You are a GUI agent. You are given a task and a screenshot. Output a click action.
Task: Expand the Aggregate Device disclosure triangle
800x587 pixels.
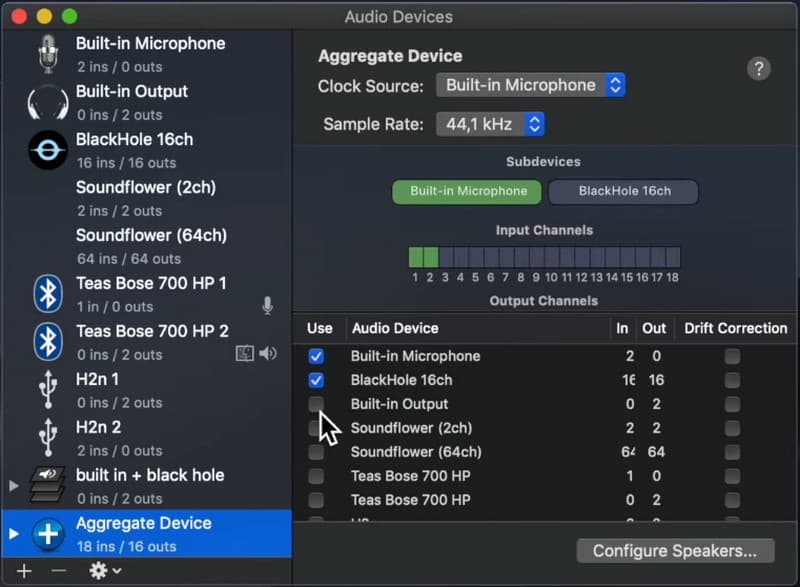(14, 534)
